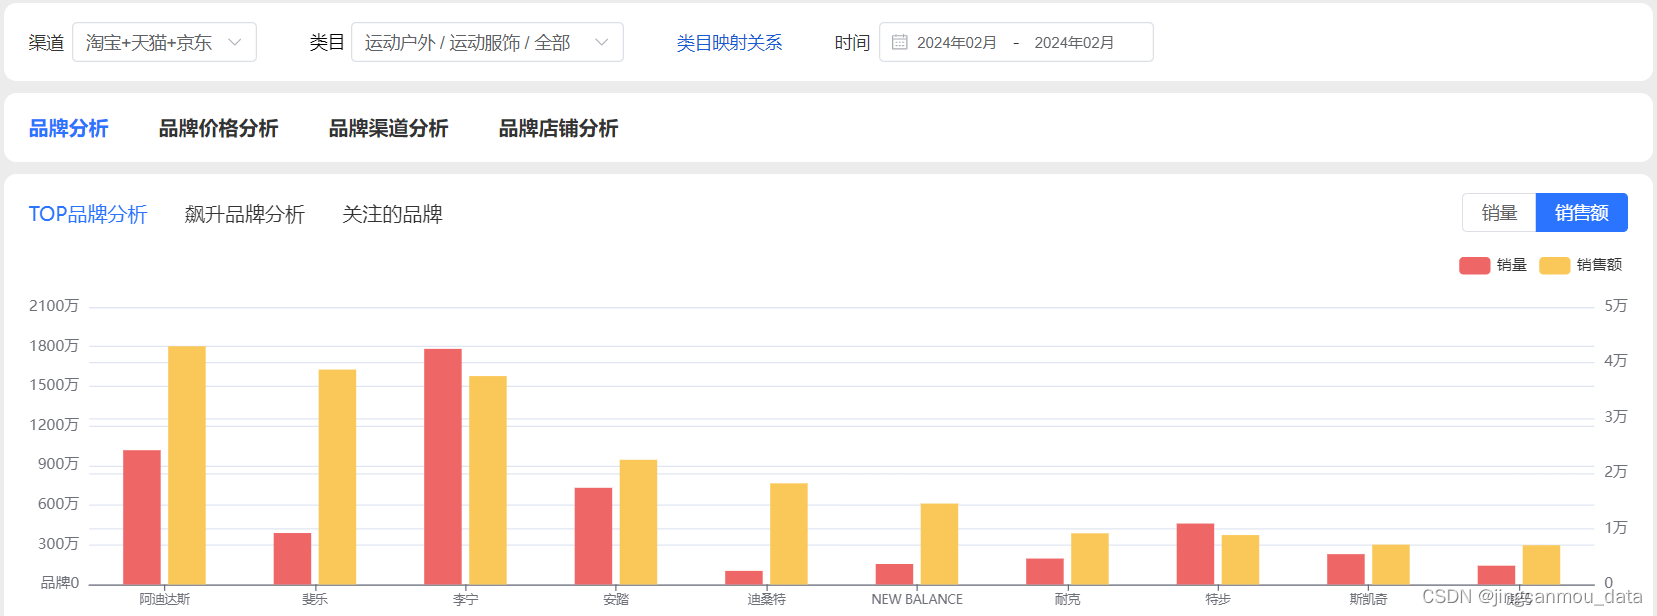Click the 阿迪达斯 red volume bar
The image size is (1657, 616).
(x=142, y=517)
